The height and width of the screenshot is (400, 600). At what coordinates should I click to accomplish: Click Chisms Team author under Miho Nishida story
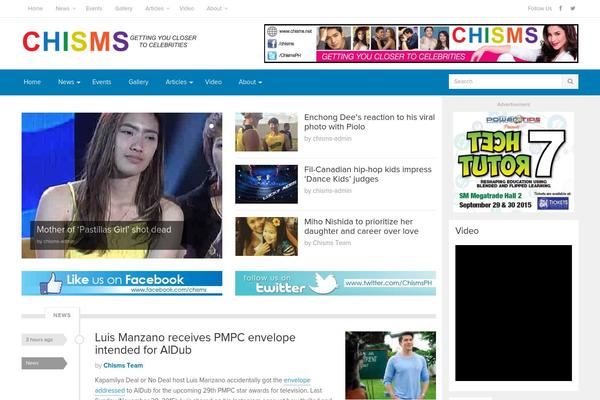click(331, 243)
